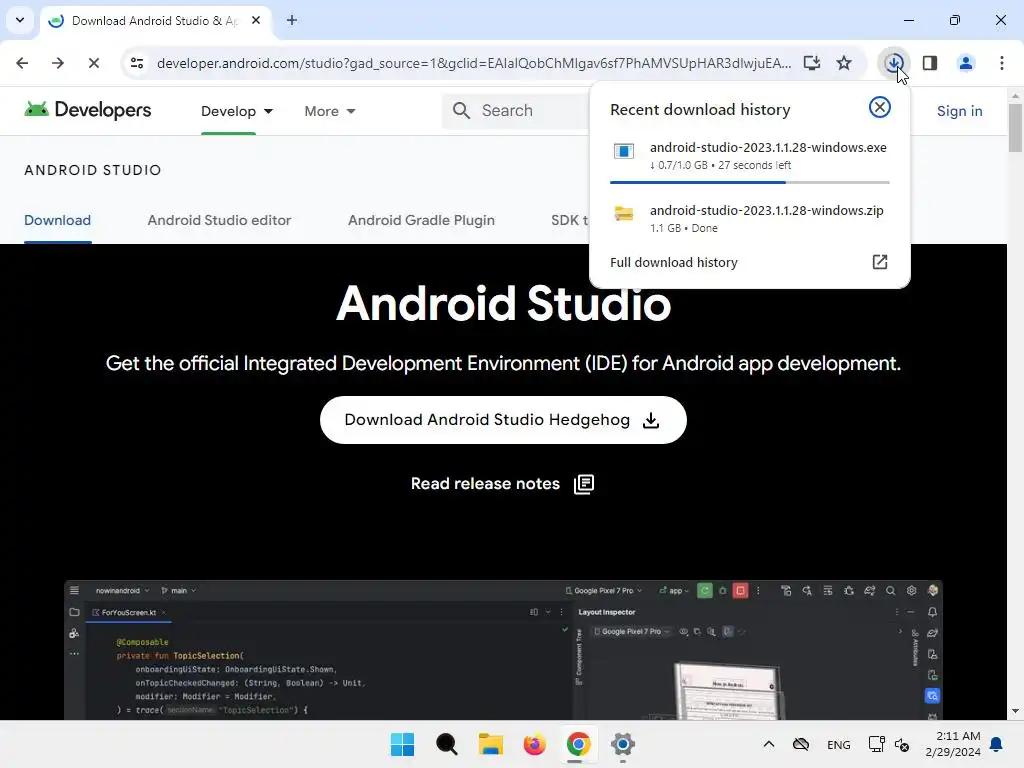The width and height of the screenshot is (1024, 768).
Task: Expand the Develop dropdown menu
Action: tap(236, 111)
